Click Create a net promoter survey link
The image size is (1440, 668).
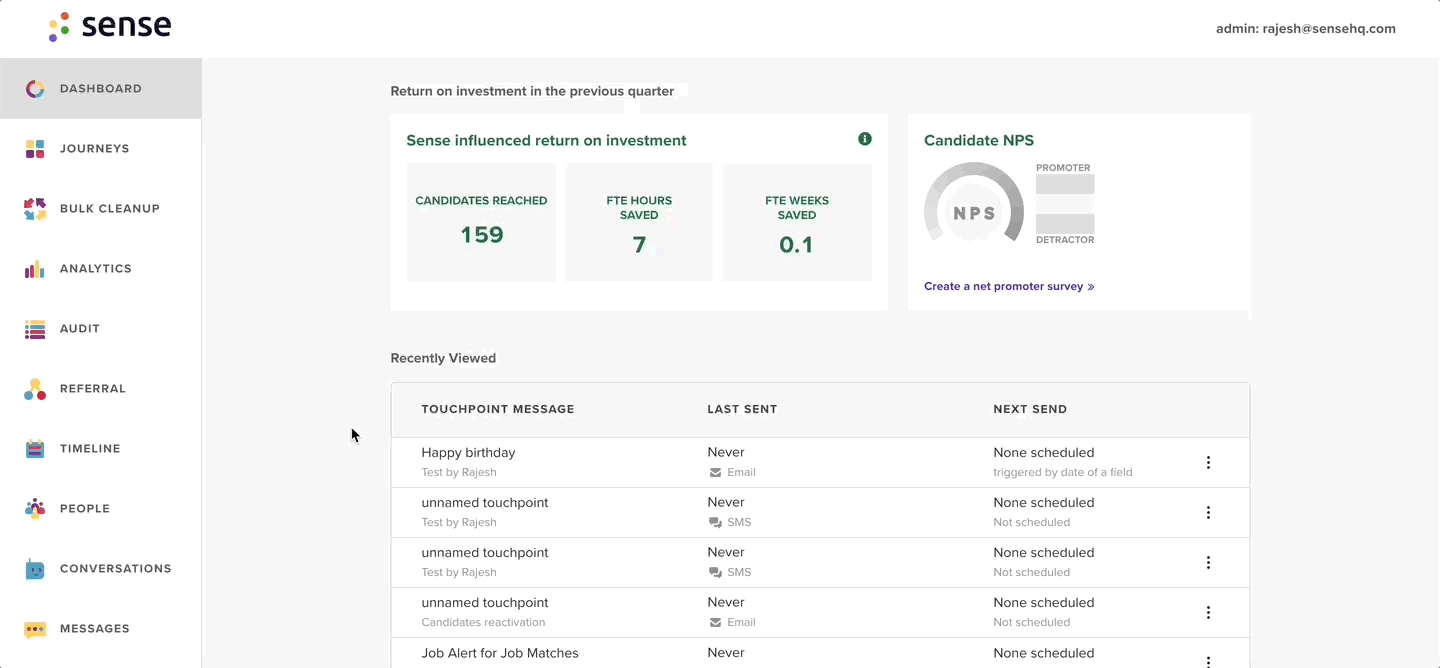[1009, 286]
